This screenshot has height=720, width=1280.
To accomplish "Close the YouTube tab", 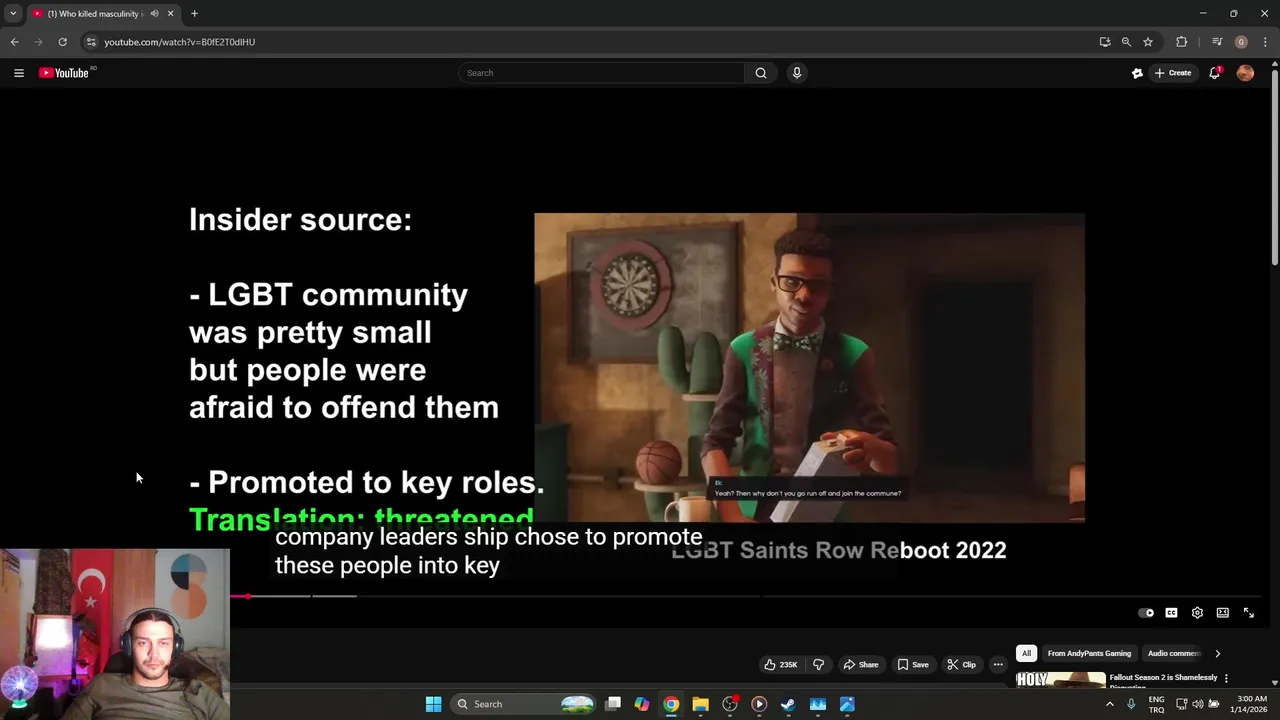I will 170,14.
